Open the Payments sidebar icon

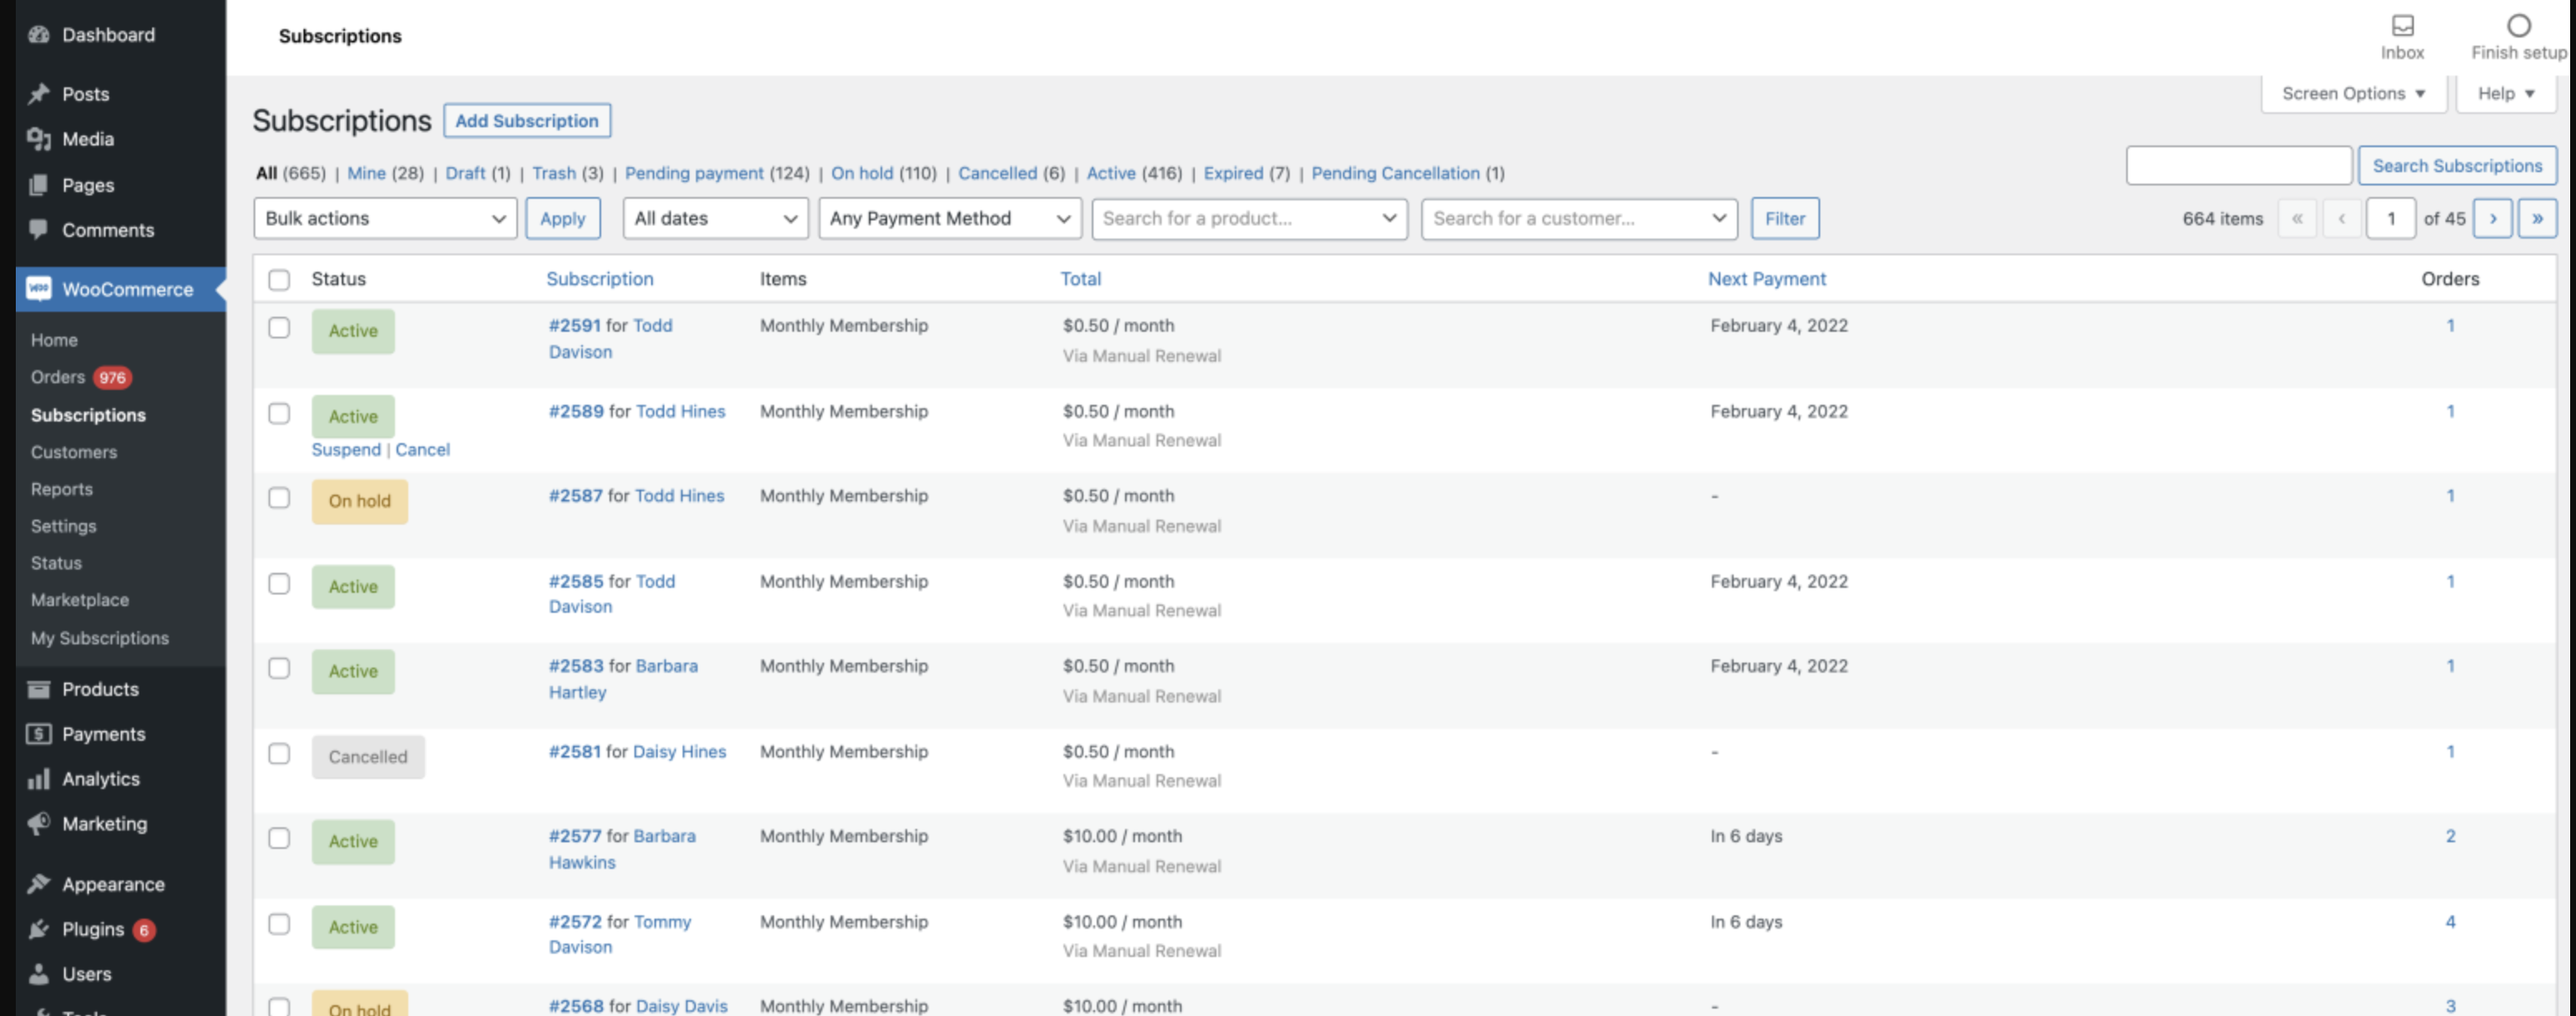pyautogui.click(x=38, y=733)
